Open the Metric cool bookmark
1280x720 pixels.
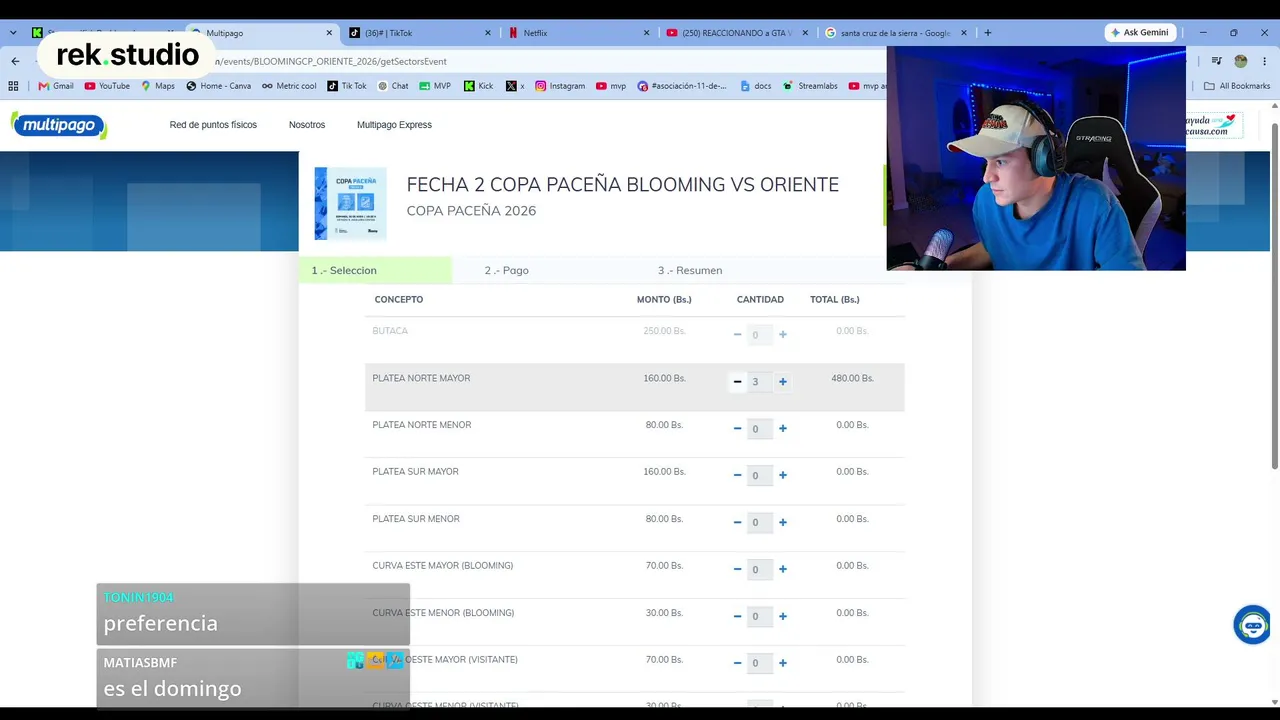click(289, 86)
